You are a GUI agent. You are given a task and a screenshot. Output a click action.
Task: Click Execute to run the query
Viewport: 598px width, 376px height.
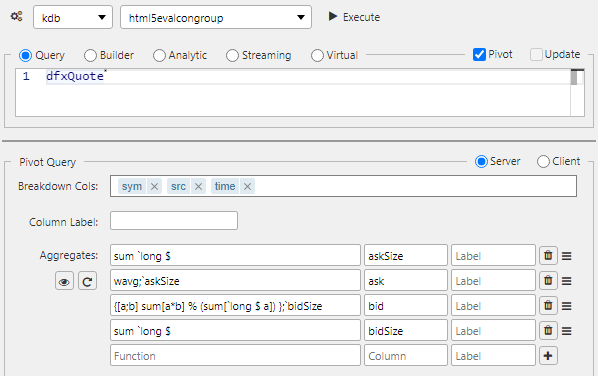click(354, 17)
